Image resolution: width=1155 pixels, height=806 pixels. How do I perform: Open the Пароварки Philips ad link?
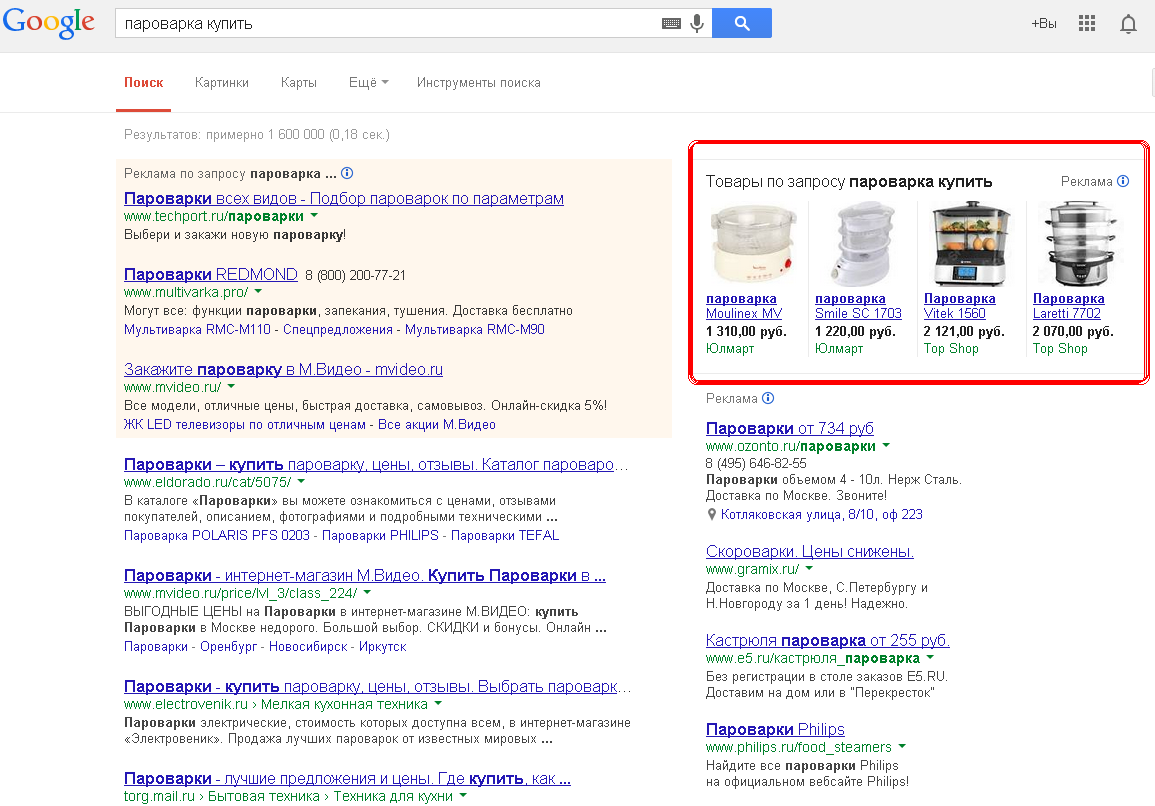pyautogui.click(x=775, y=729)
